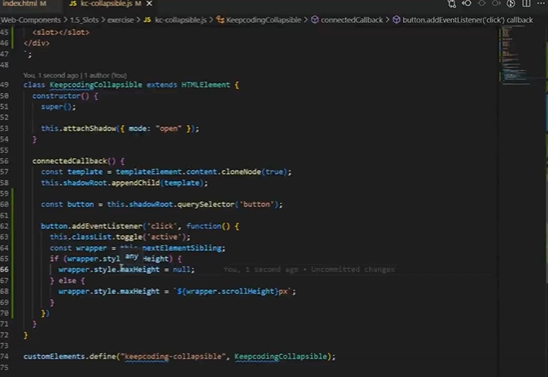Click the "open" string on line 53
This screenshot has width=548, height=377.
pos(168,129)
